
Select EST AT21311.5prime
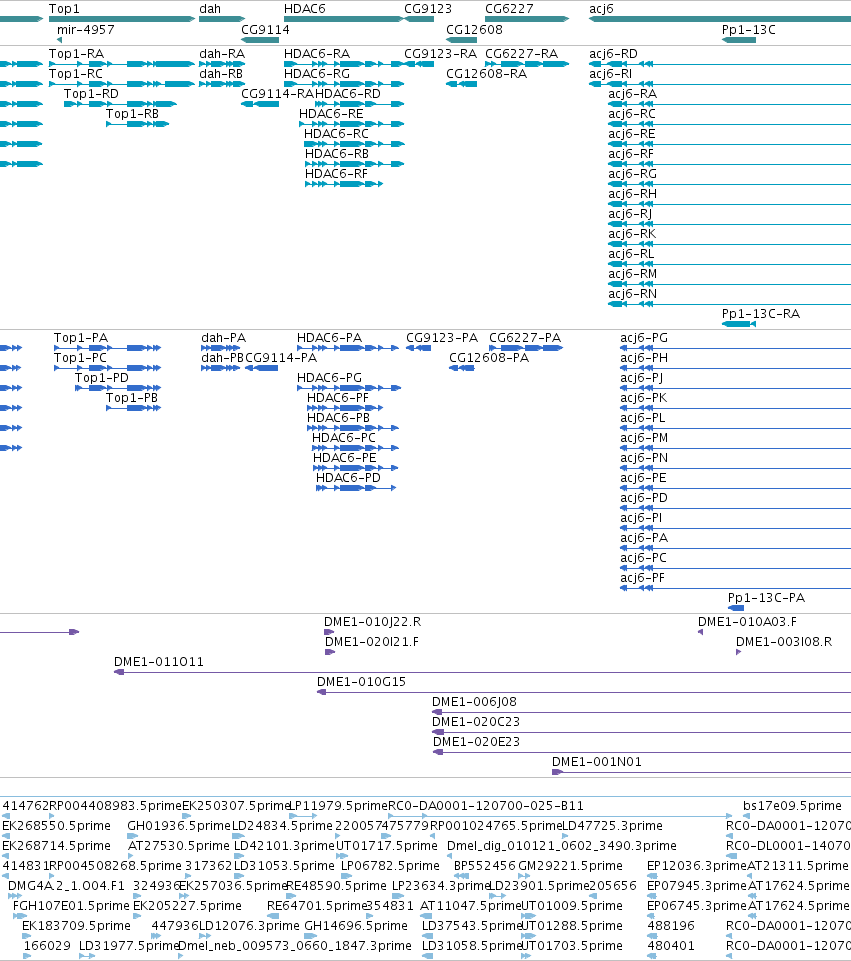(798, 865)
